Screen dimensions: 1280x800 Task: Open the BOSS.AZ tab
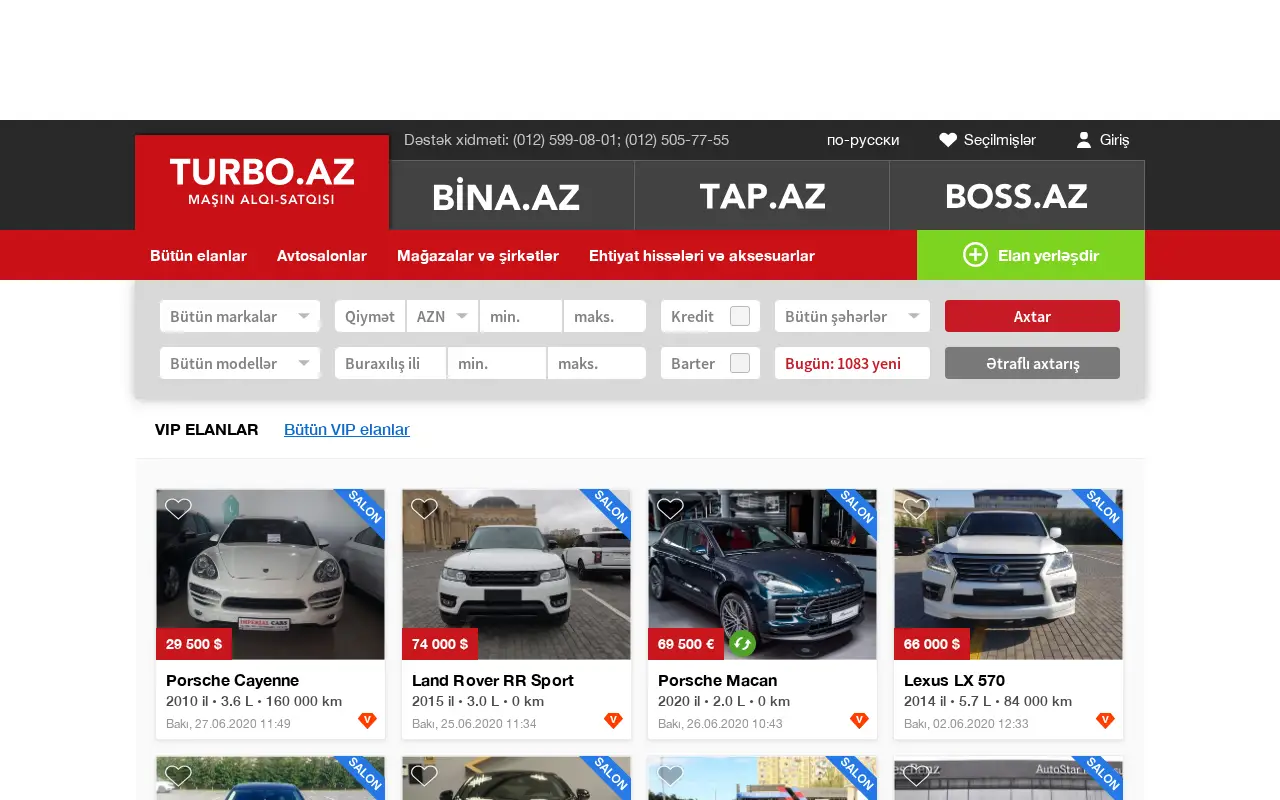click(x=1017, y=196)
